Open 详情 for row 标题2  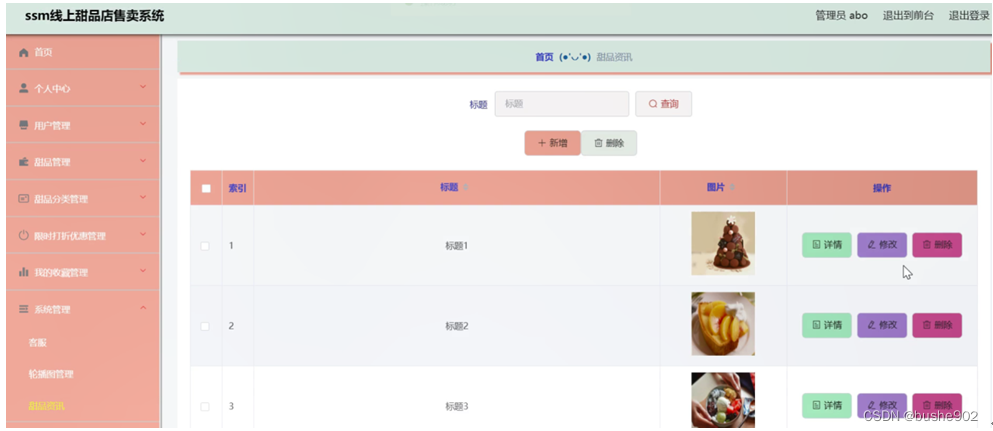pos(827,325)
